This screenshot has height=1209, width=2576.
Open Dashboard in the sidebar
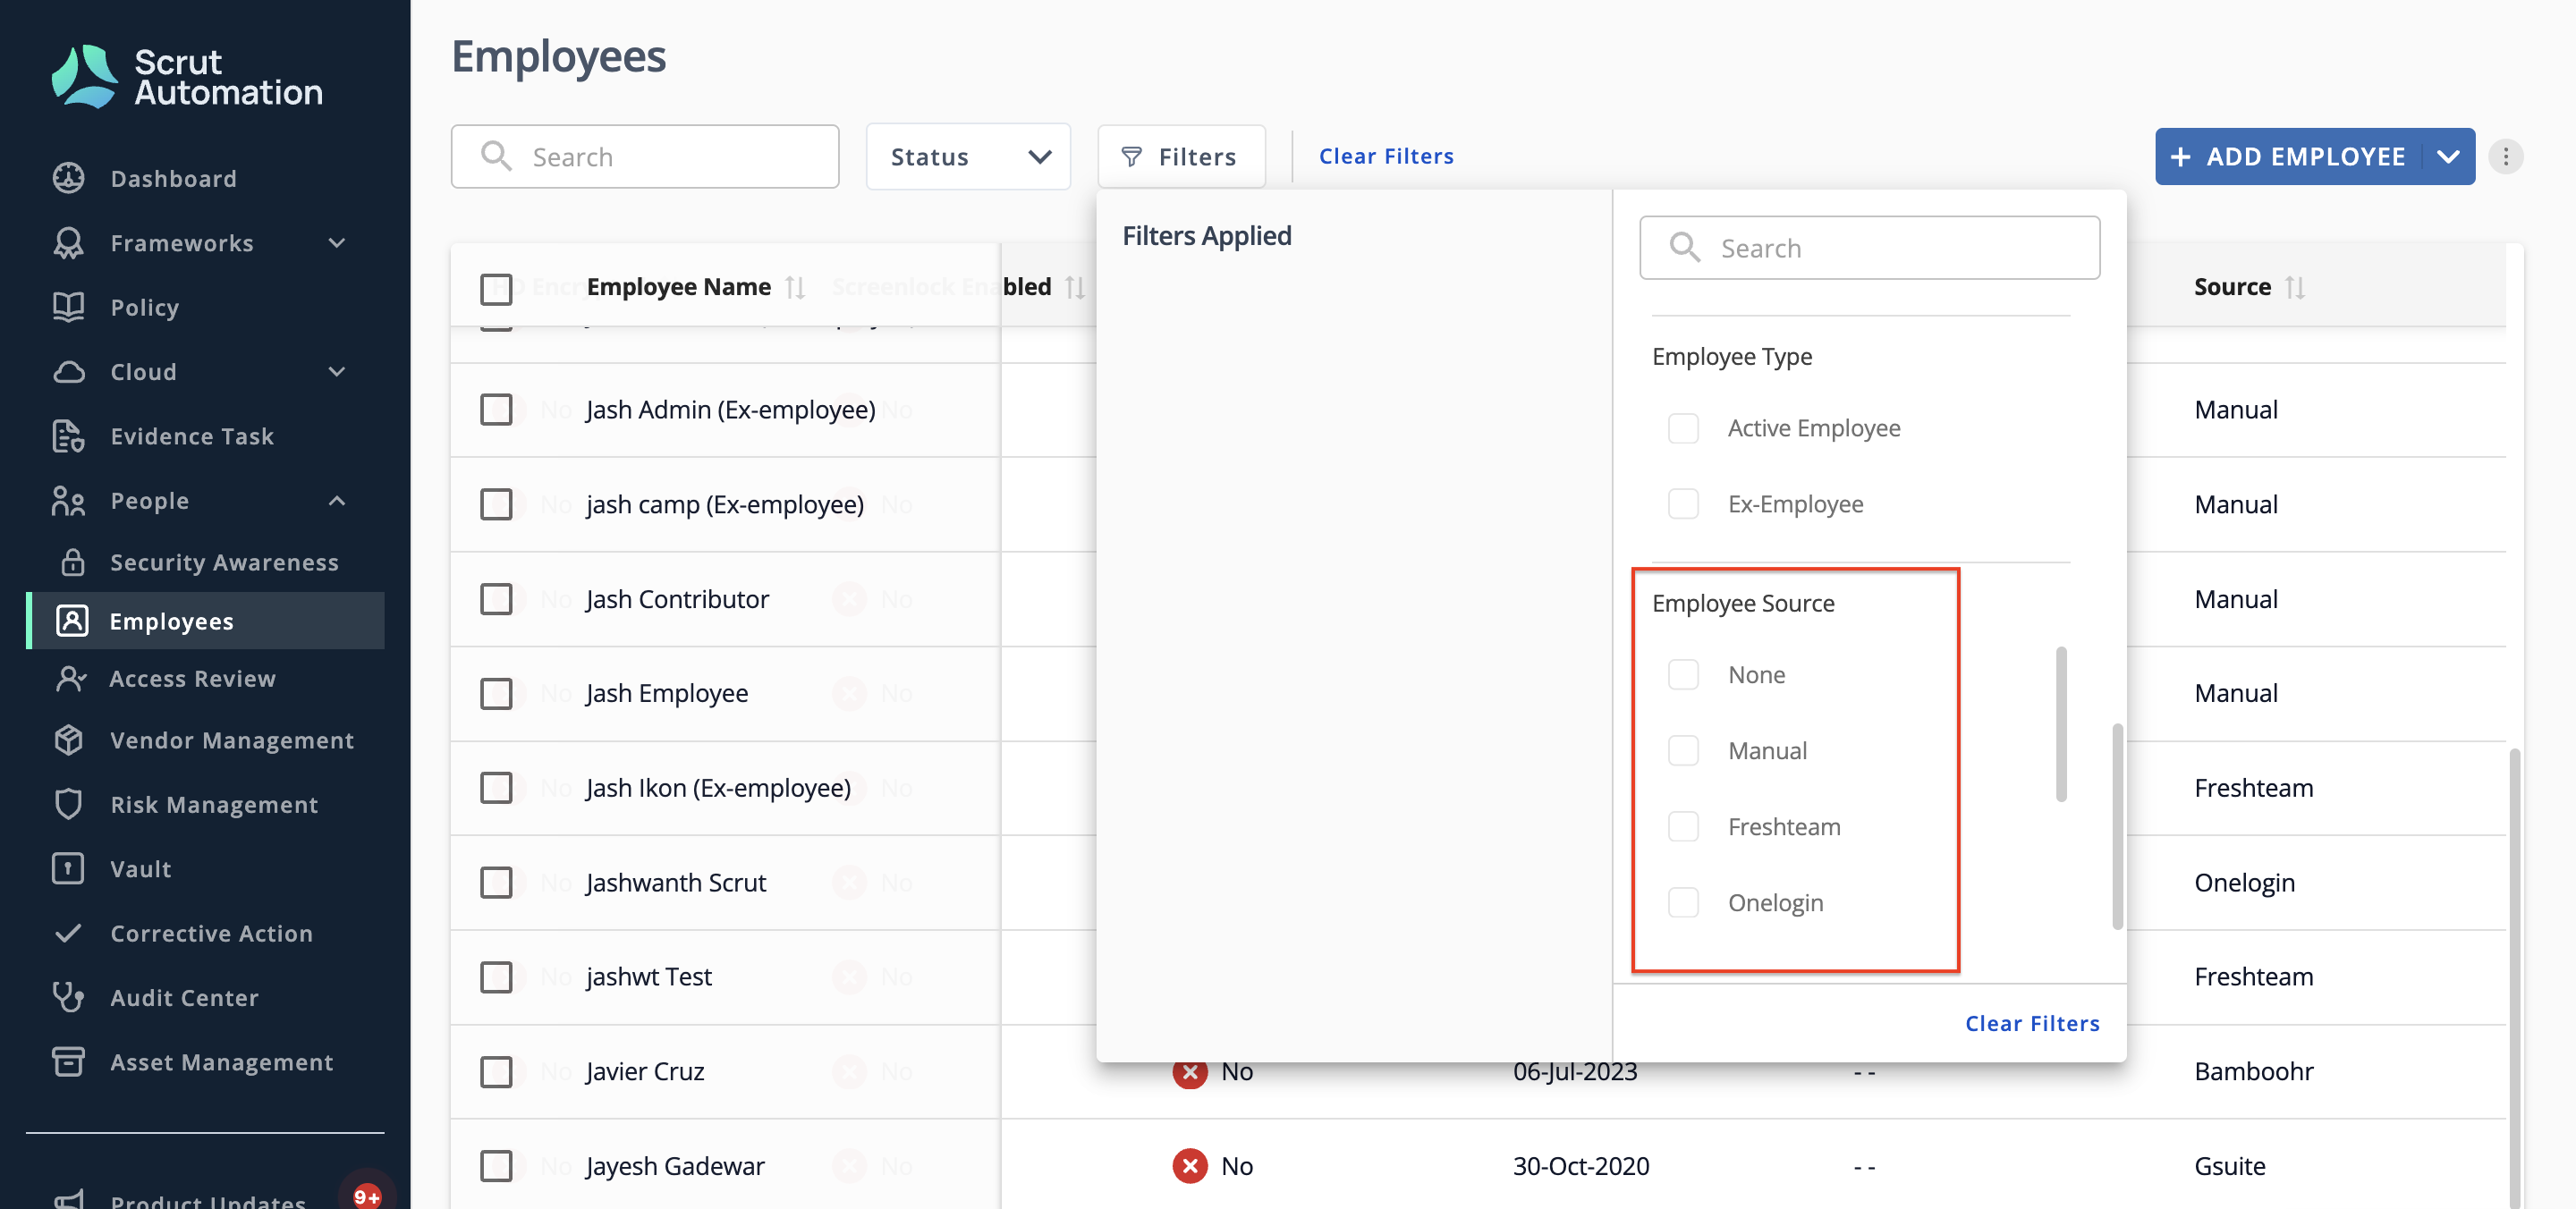pos(173,179)
